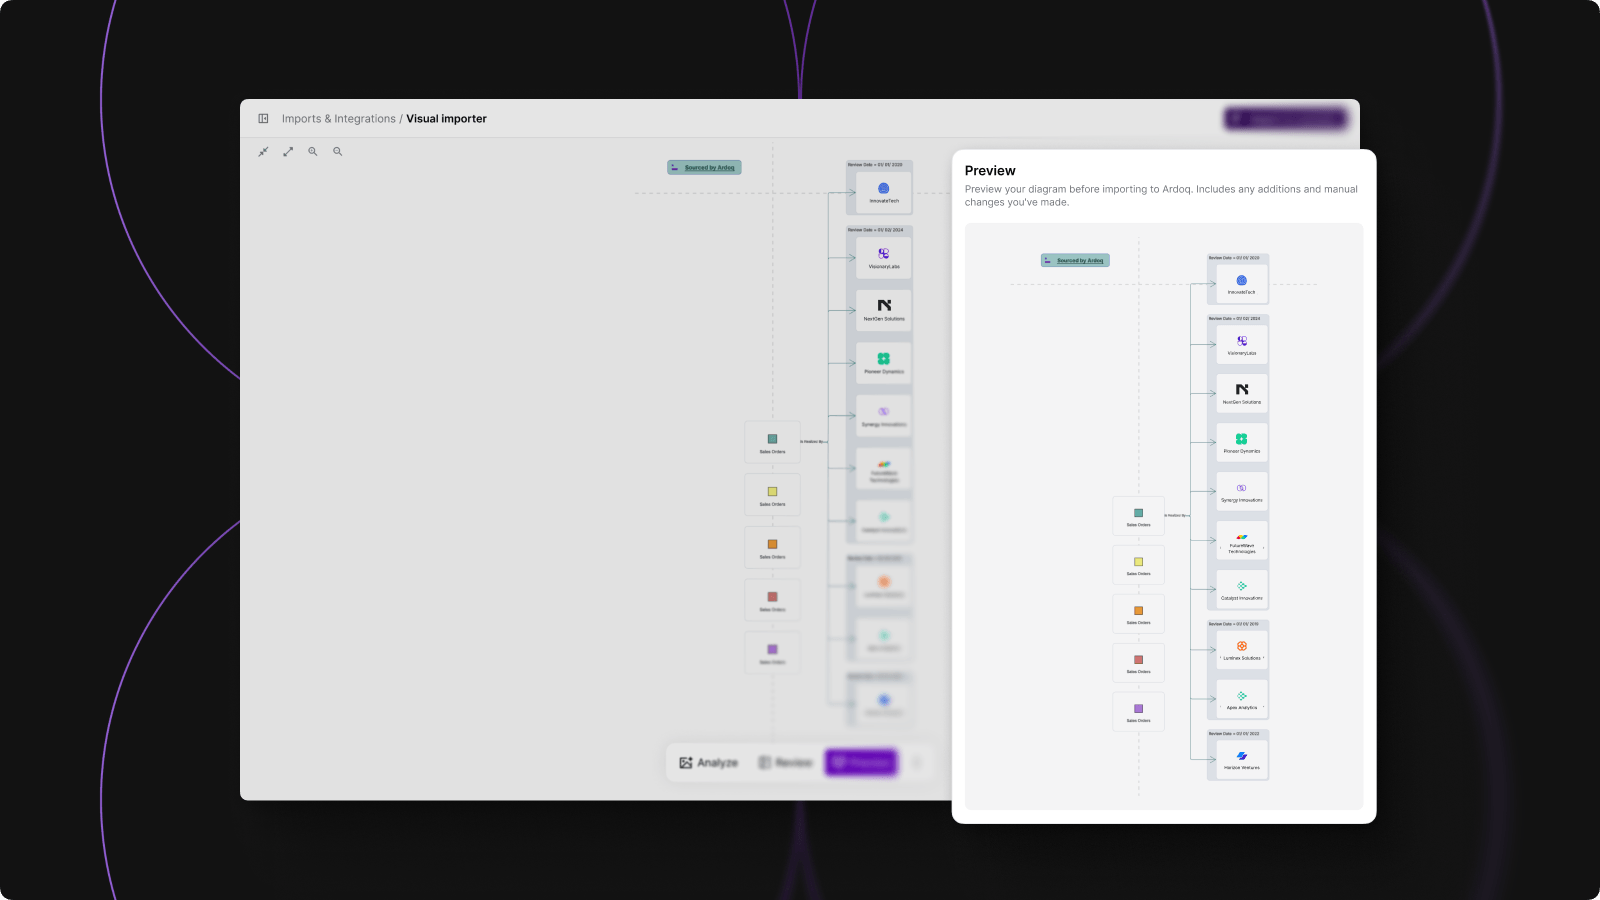Click the purple Sales Orders node in preview
This screenshot has width=1600, height=900.
tap(1138, 711)
